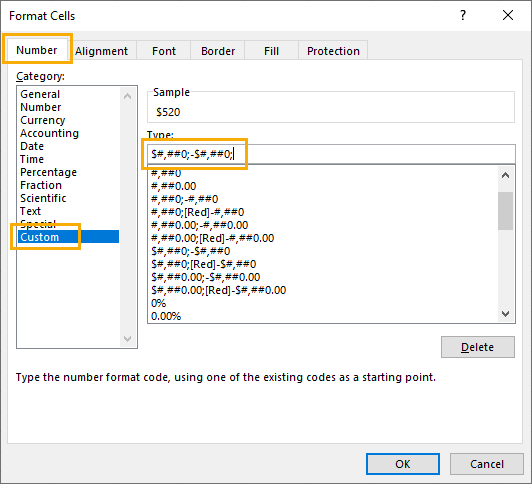Click category list scroll up arrow
The height and width of the screenshot is (484, 532).
(128, 96)
